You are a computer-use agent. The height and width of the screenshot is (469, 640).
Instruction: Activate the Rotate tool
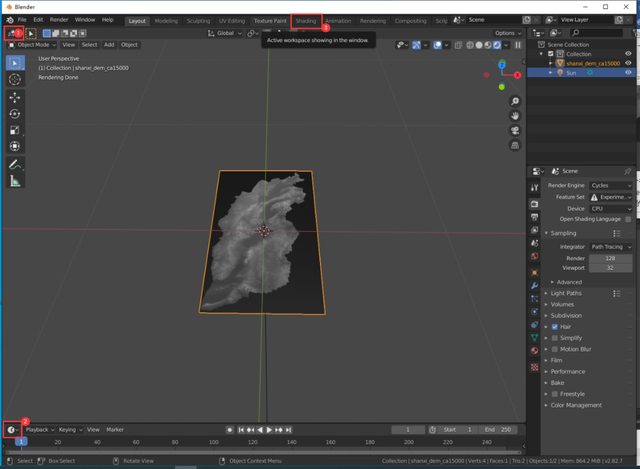point(15,114)
